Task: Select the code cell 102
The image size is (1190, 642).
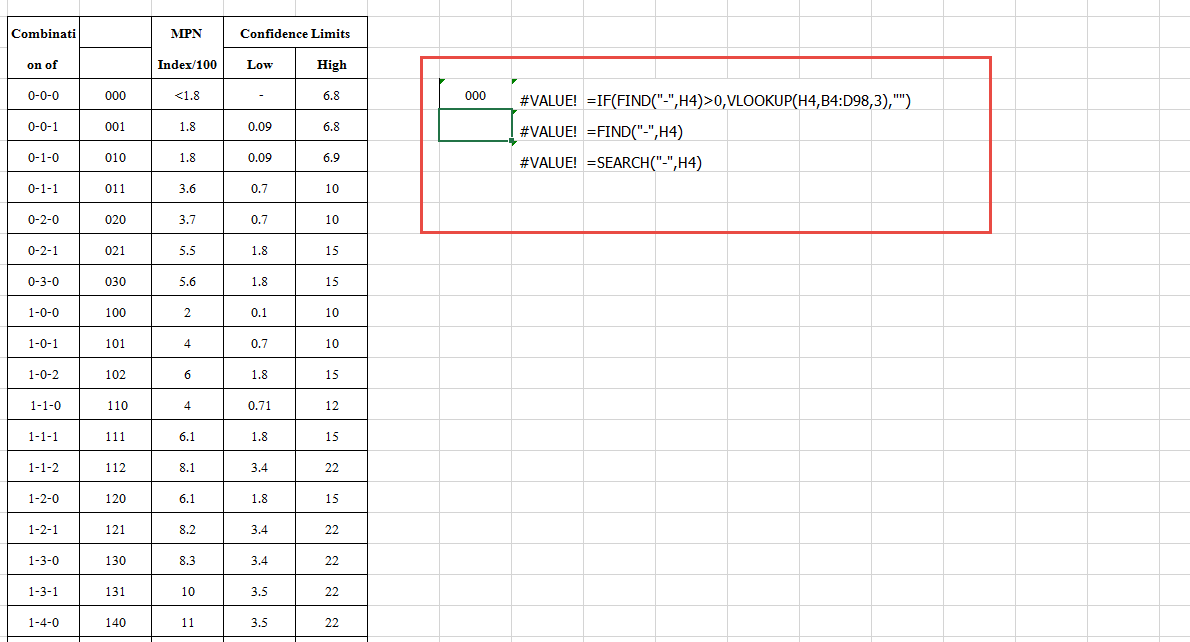Action: (115, 375)
